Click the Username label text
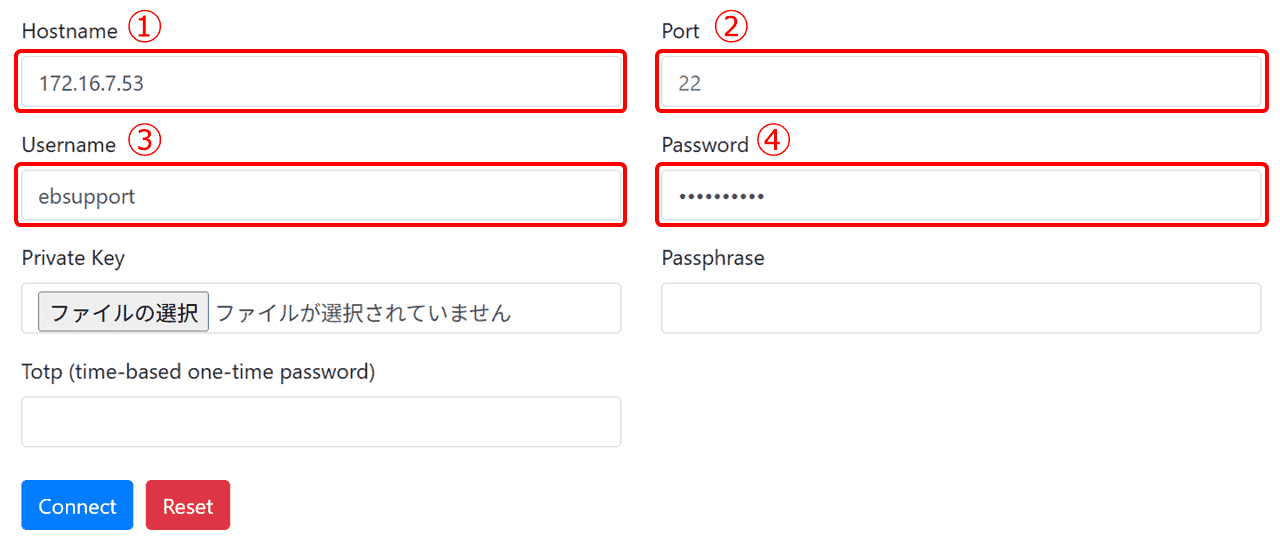The width and height of the screenshot is (1280, 544). 69,145
